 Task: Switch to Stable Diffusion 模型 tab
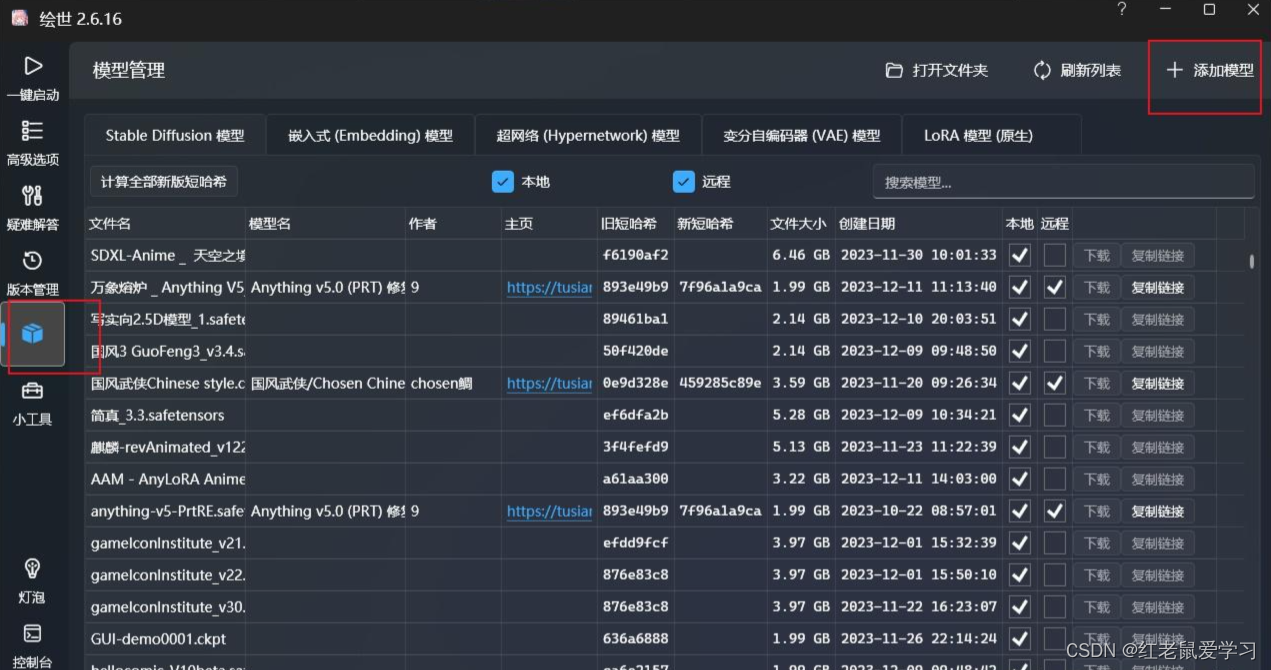(x=175, y=135)
